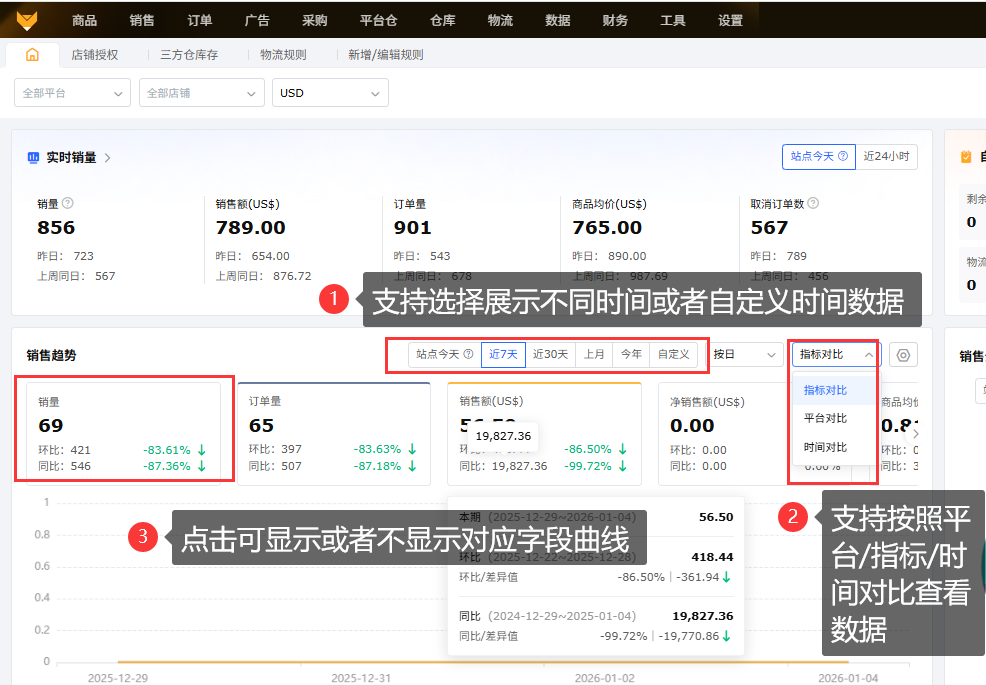Viewport: 986px width, 685px height.
Task: Click the -83.61% change in 销量 card
Action: point(167,450)
